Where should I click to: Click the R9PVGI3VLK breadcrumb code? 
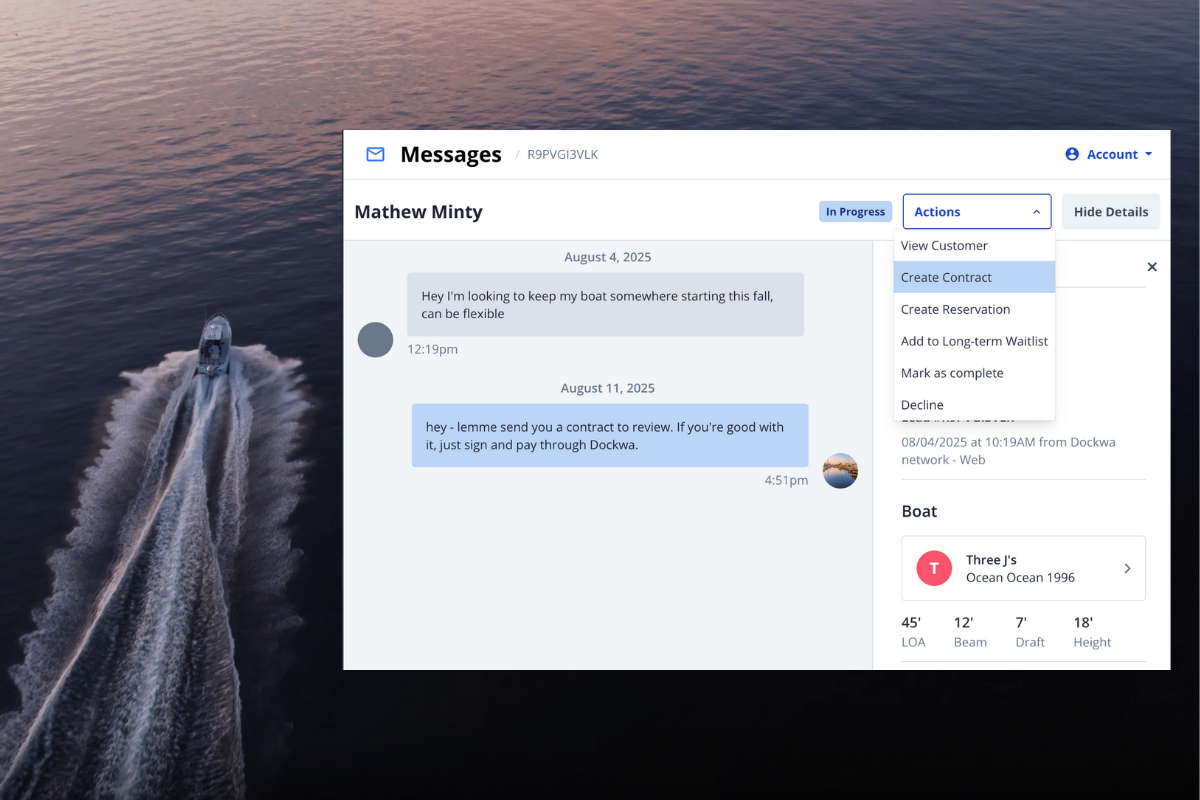pos(562,154)
